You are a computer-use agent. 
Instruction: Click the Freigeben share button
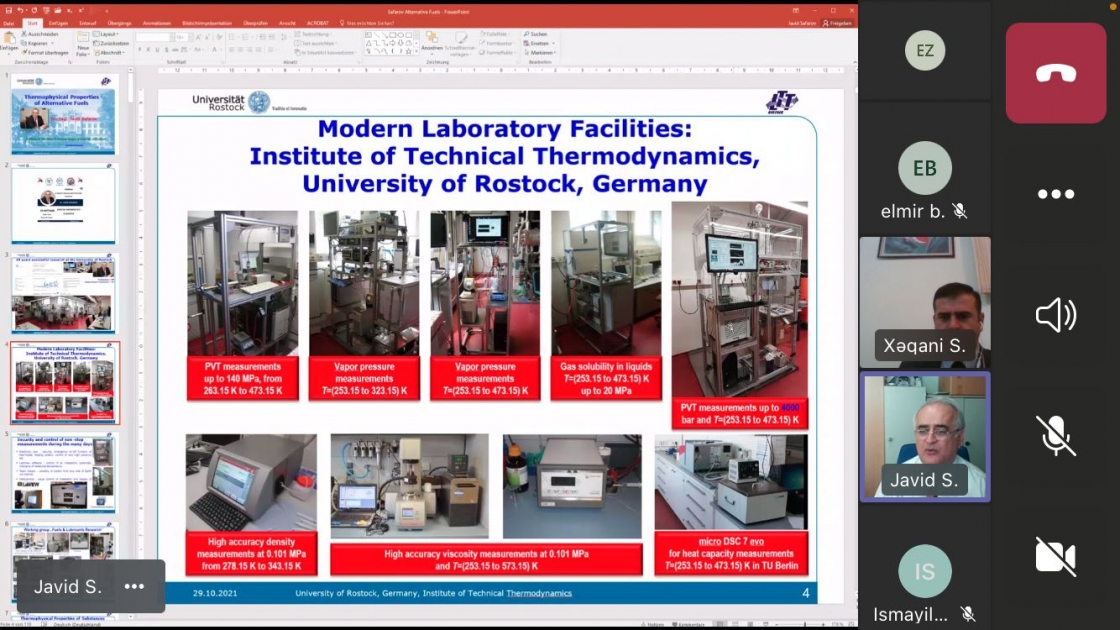click(x=837, y=23)
